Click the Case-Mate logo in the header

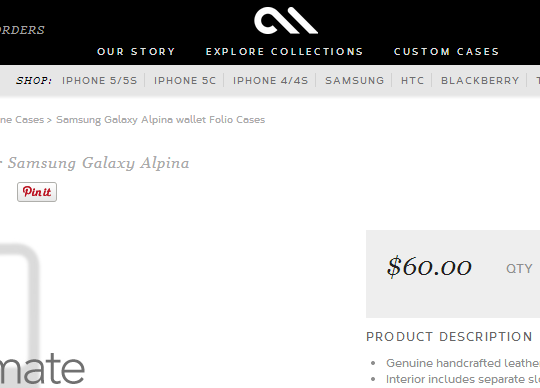coord(286,21)
